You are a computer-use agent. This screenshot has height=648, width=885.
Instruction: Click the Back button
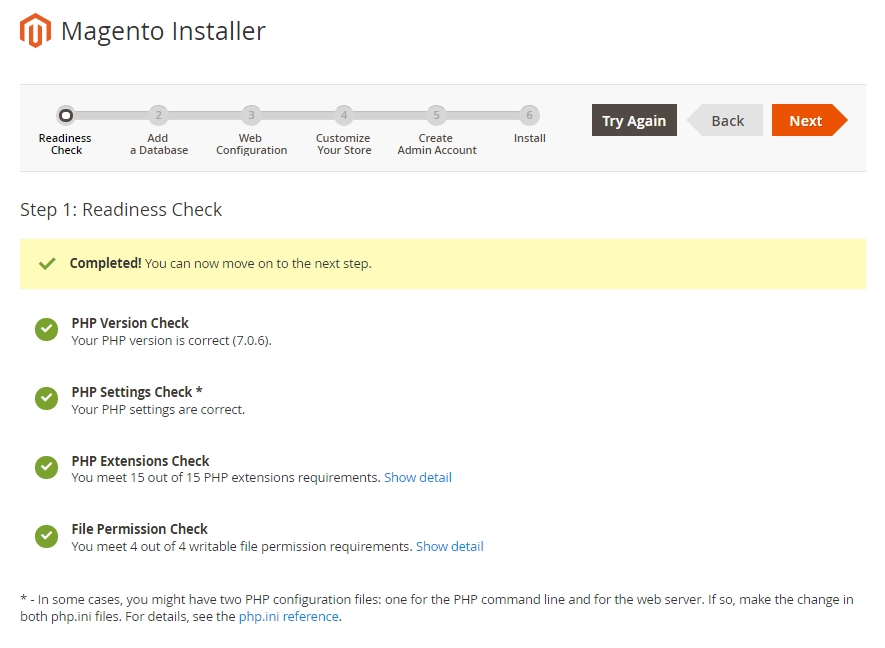pos(727,121)
